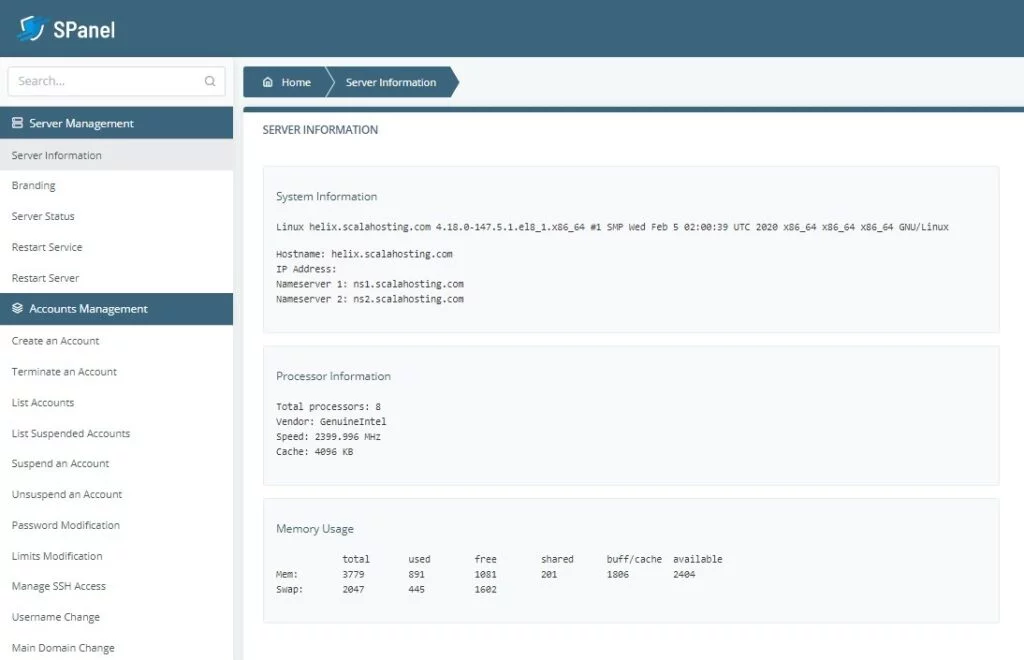The width and height of the screenshot is (1024, 660).
Task: Open Restart Server
Action: (42, 277)
